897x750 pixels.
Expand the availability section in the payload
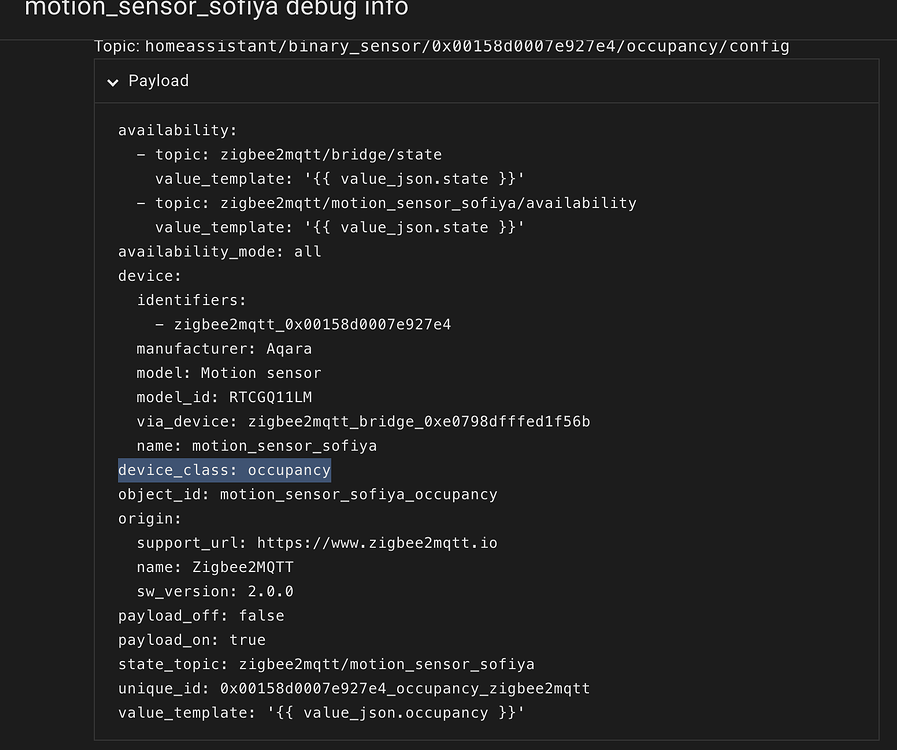click(177, 130)
